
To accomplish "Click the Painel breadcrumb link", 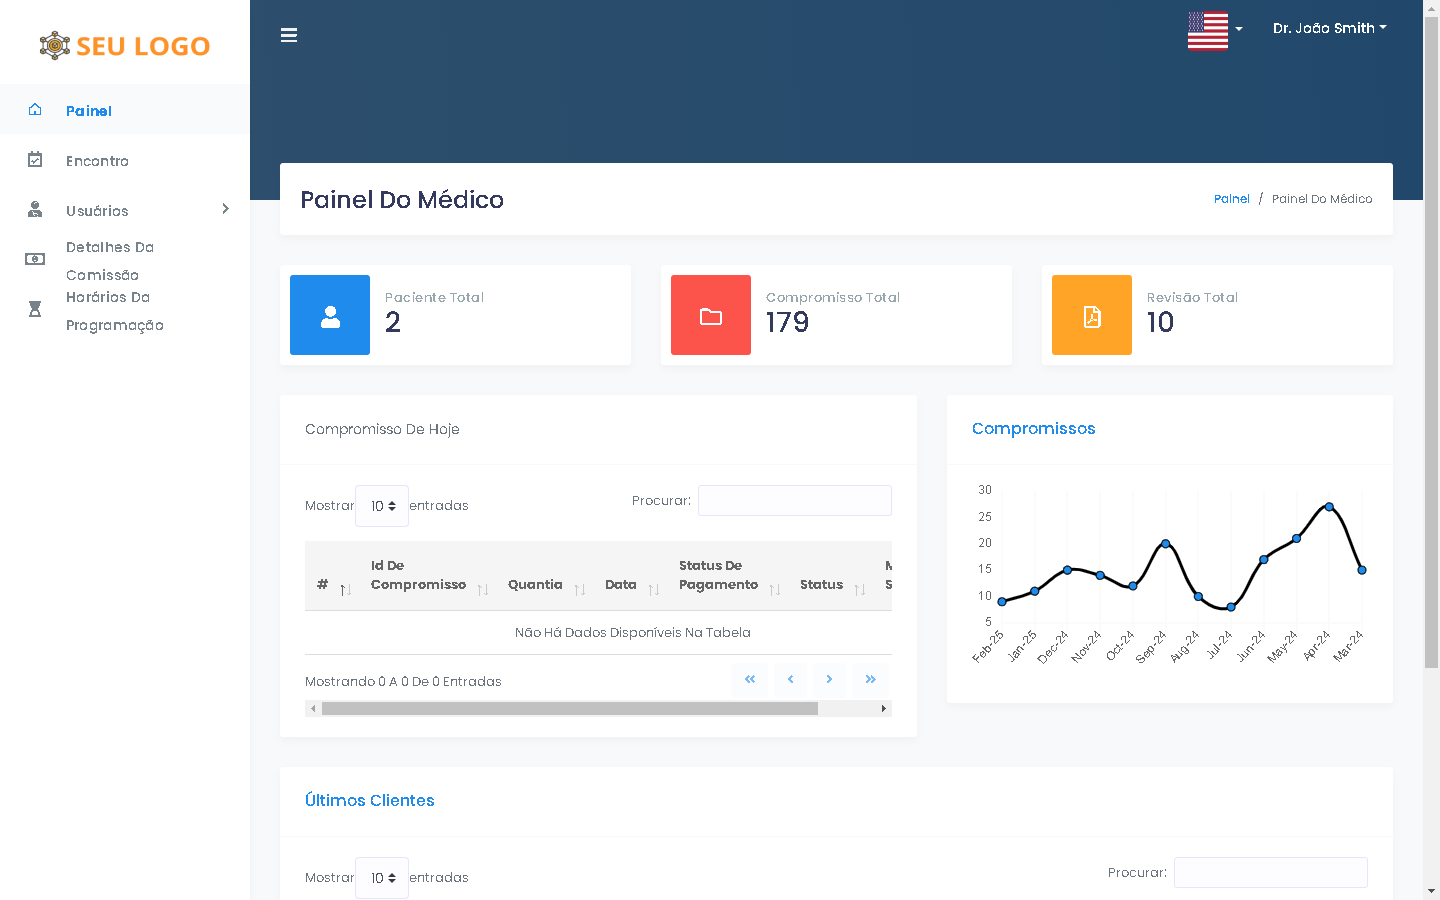I will click(1231, 199).
